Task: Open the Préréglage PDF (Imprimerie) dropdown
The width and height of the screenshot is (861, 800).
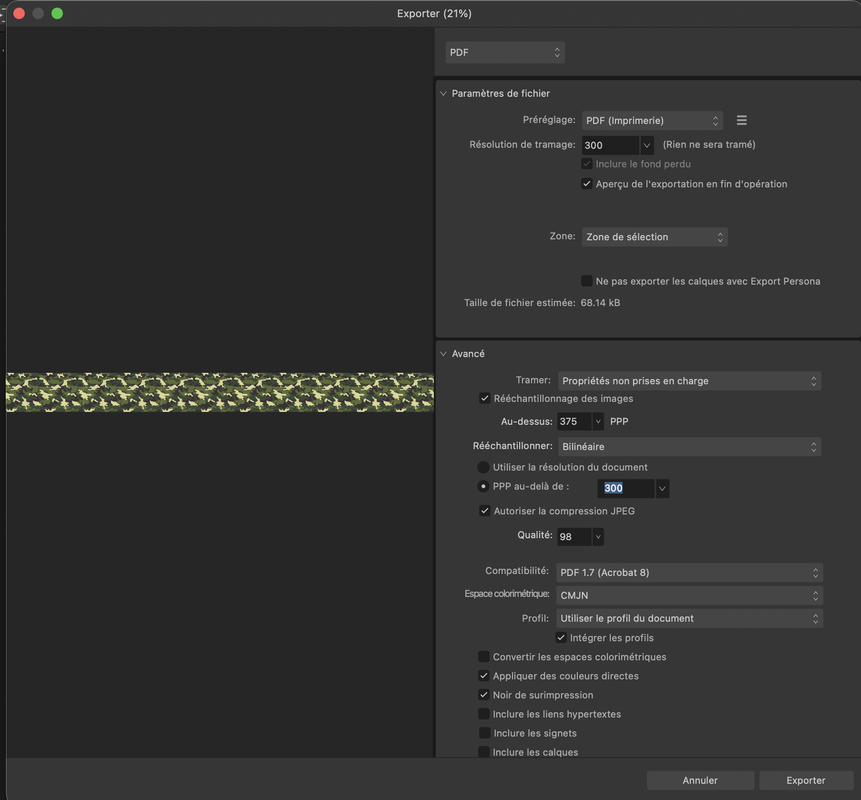Action: [x=652, y=120]
